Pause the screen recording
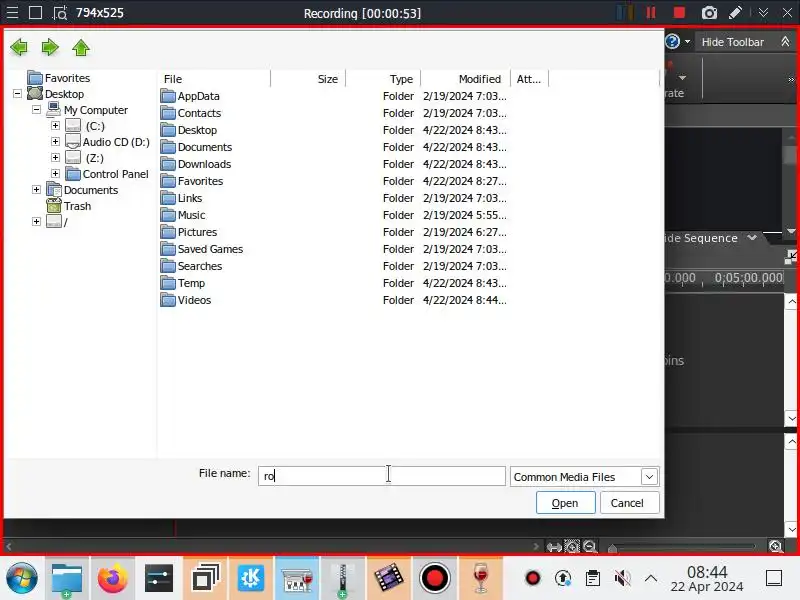Screen dimensions: 800x600 (651, 13)
